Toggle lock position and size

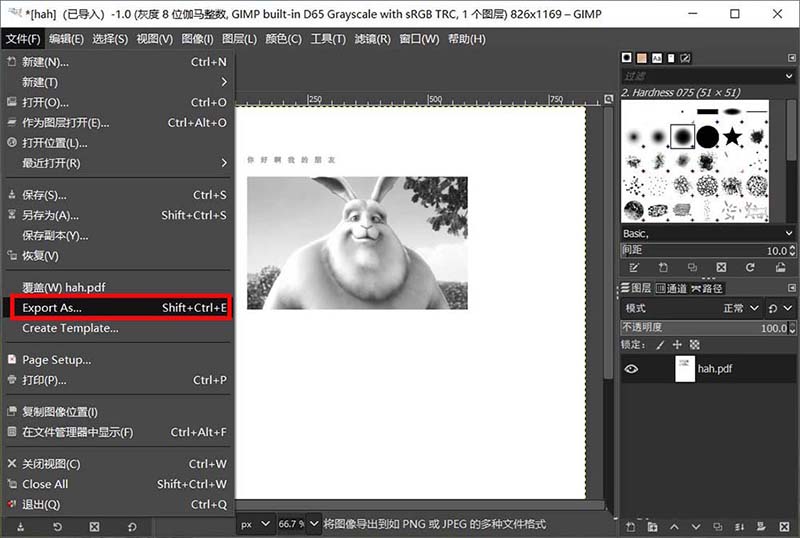[677, 345]
